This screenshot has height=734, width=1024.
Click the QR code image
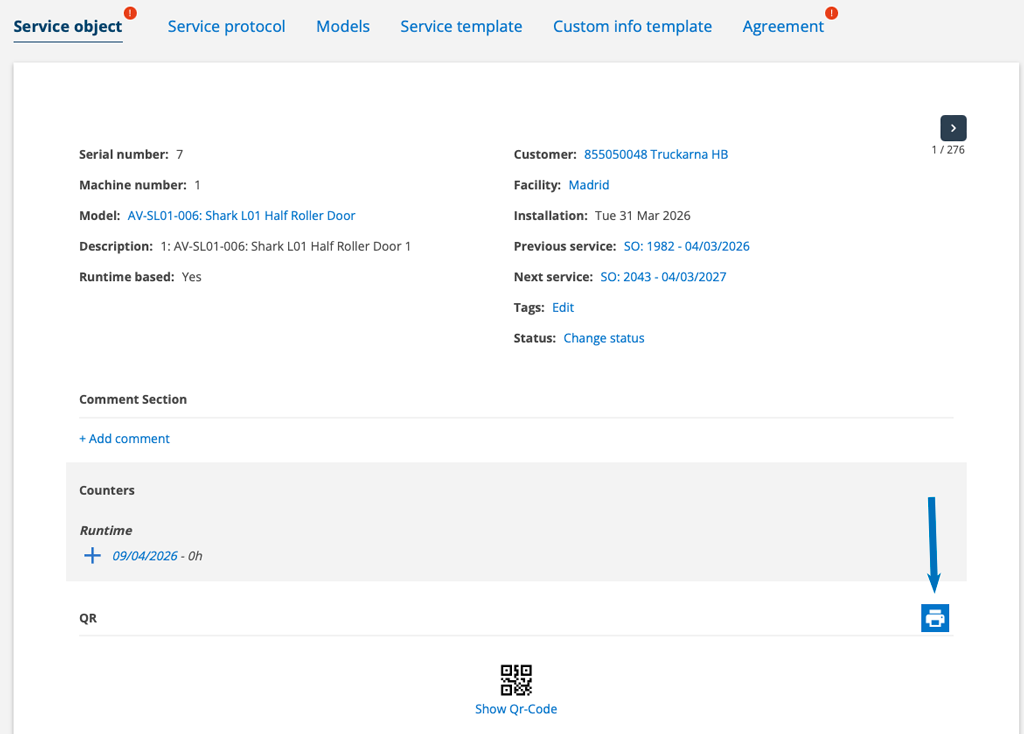(x=516, y=680)
